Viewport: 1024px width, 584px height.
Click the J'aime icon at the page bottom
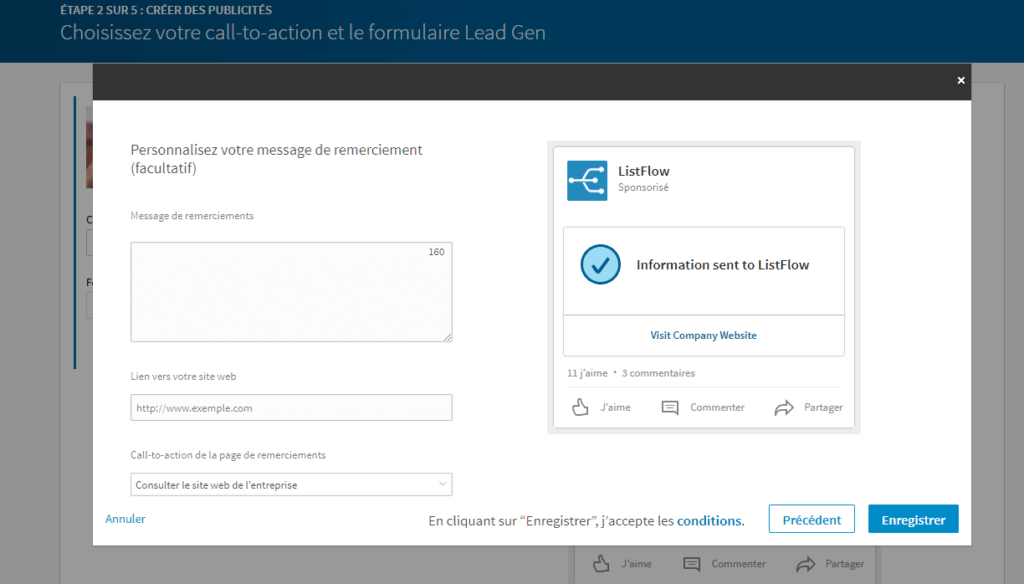coord(601,563)
